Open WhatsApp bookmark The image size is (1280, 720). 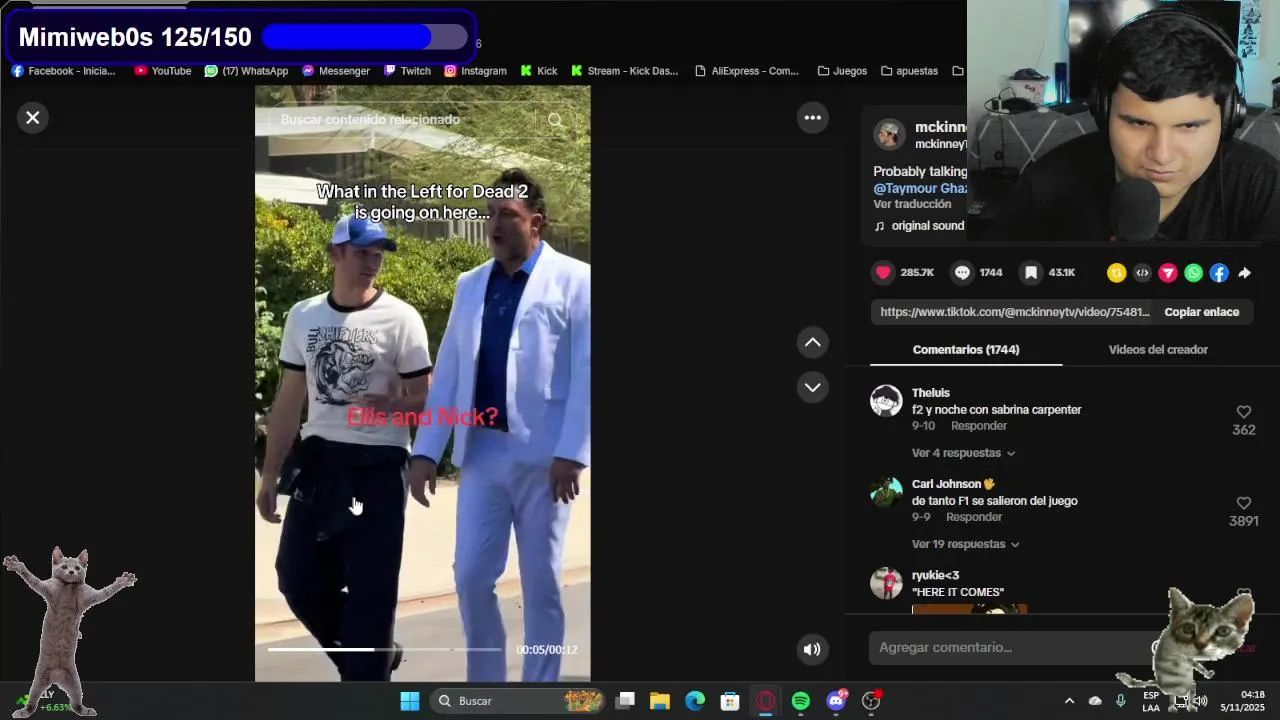coord(246,71)
